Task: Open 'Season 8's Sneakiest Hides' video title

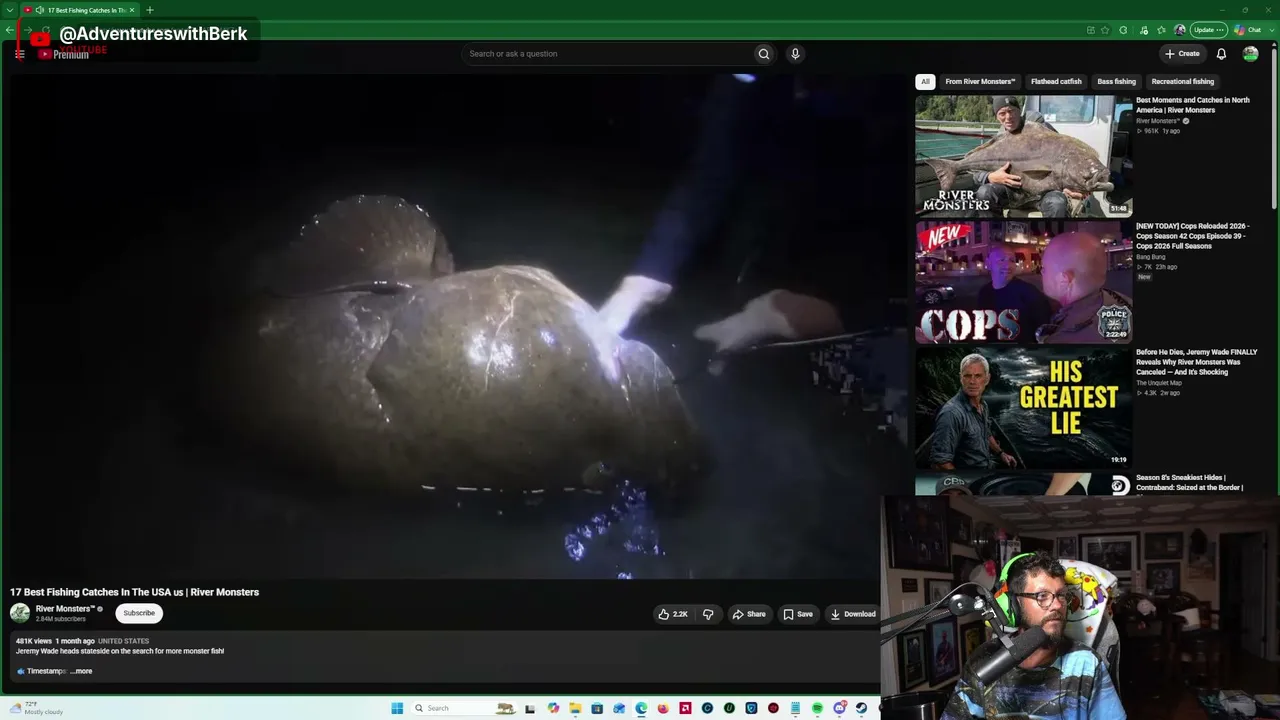Action: coord(1190,483)
